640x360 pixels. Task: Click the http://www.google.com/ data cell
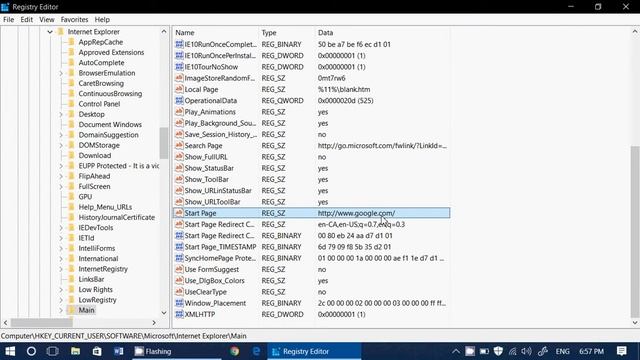356,213
